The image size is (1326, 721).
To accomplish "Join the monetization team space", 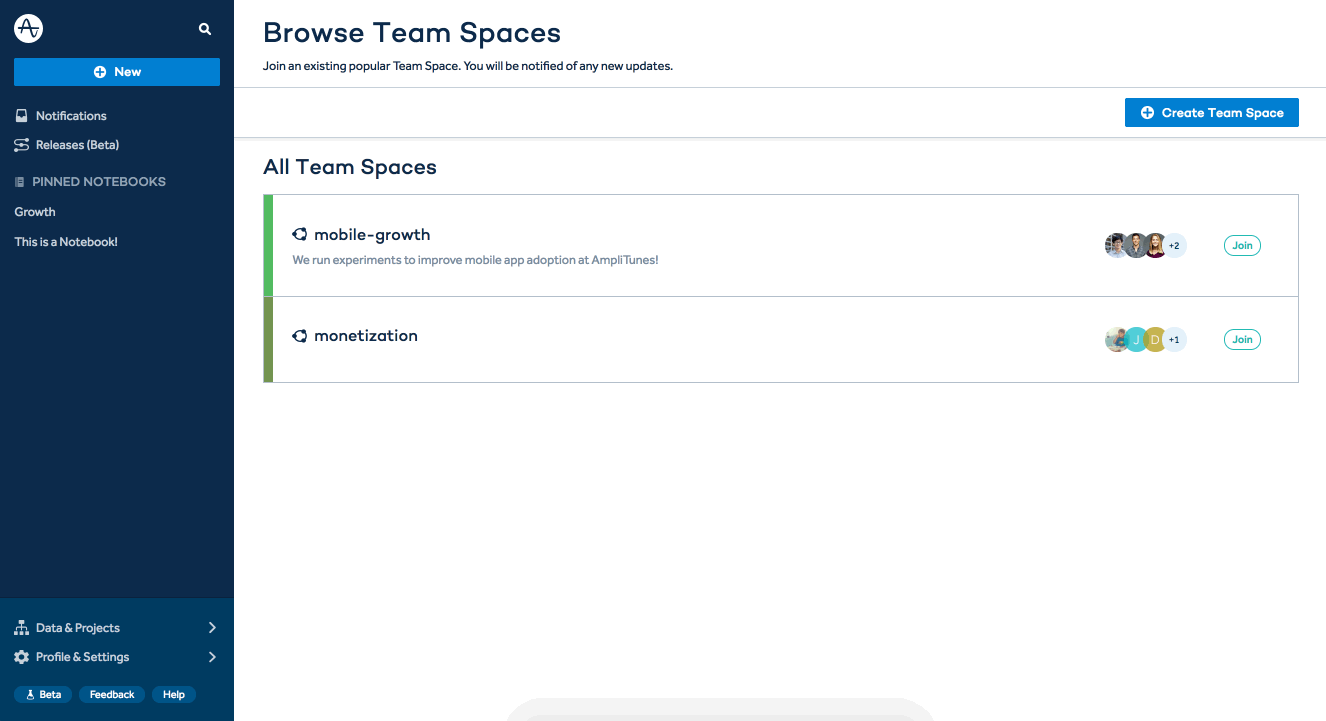I will [1242, 340].
